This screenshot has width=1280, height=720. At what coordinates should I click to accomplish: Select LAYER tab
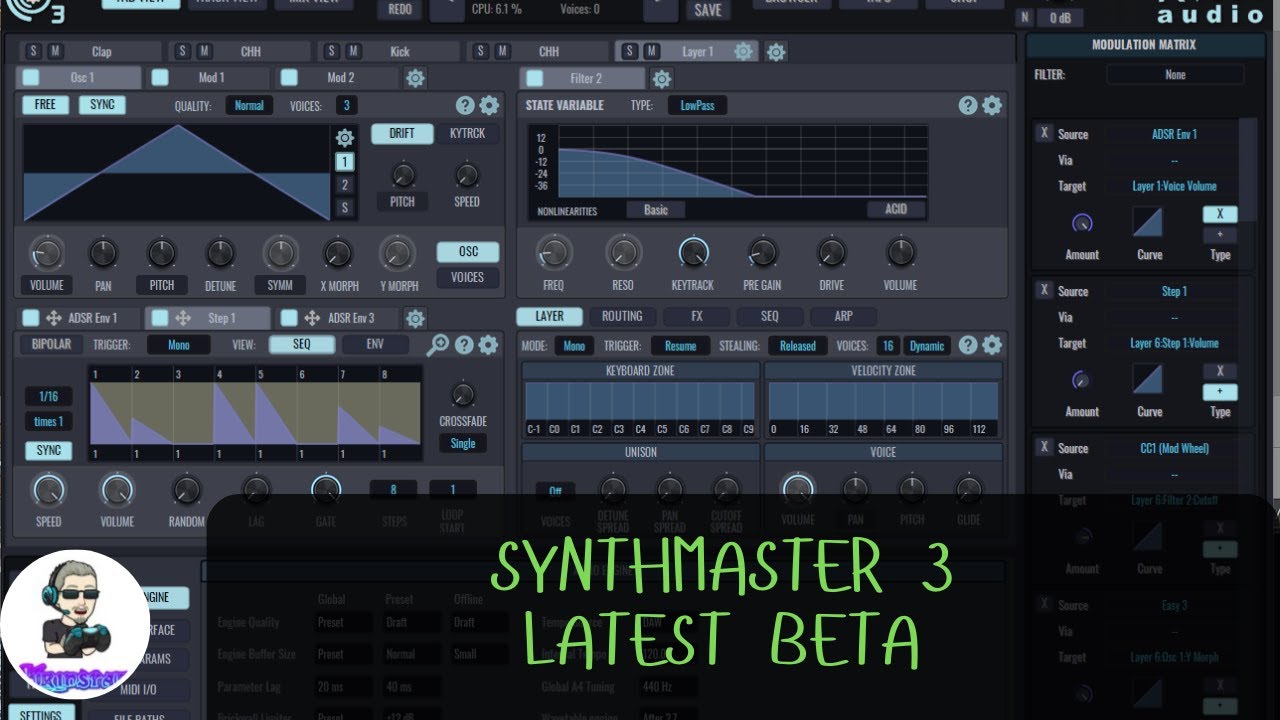(x=549, y=316)
